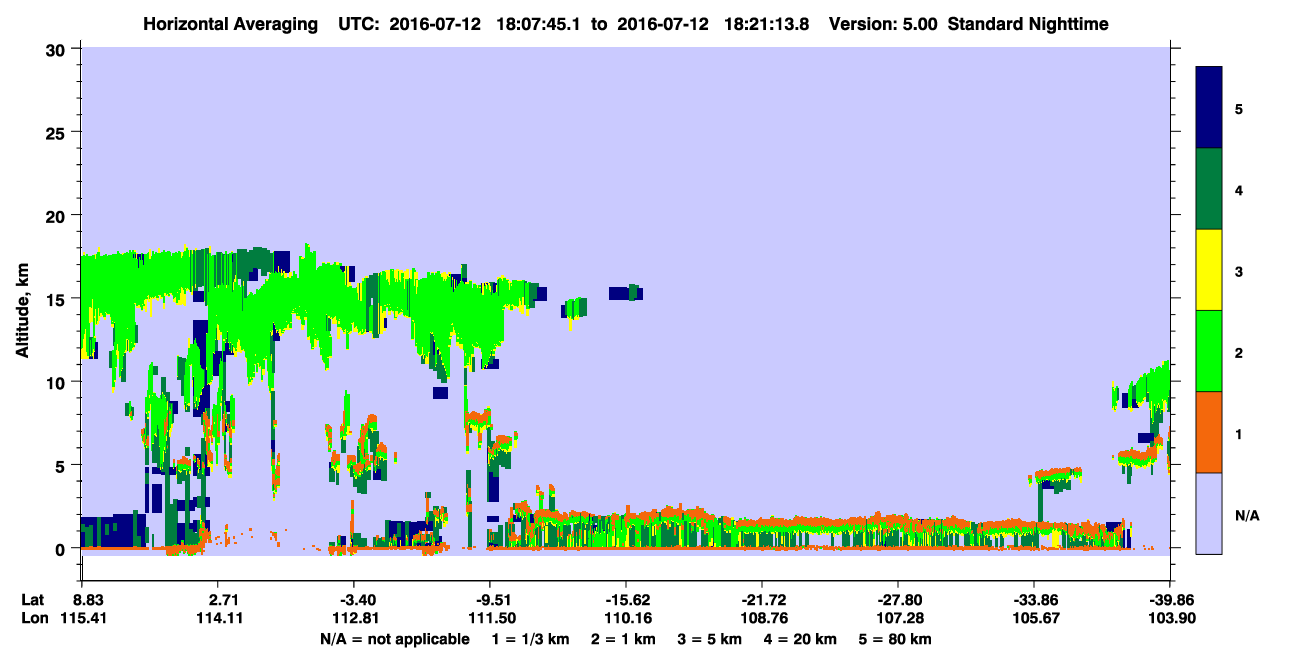
Task: Click the altitude tick label 10
Action: click(57, 382)
